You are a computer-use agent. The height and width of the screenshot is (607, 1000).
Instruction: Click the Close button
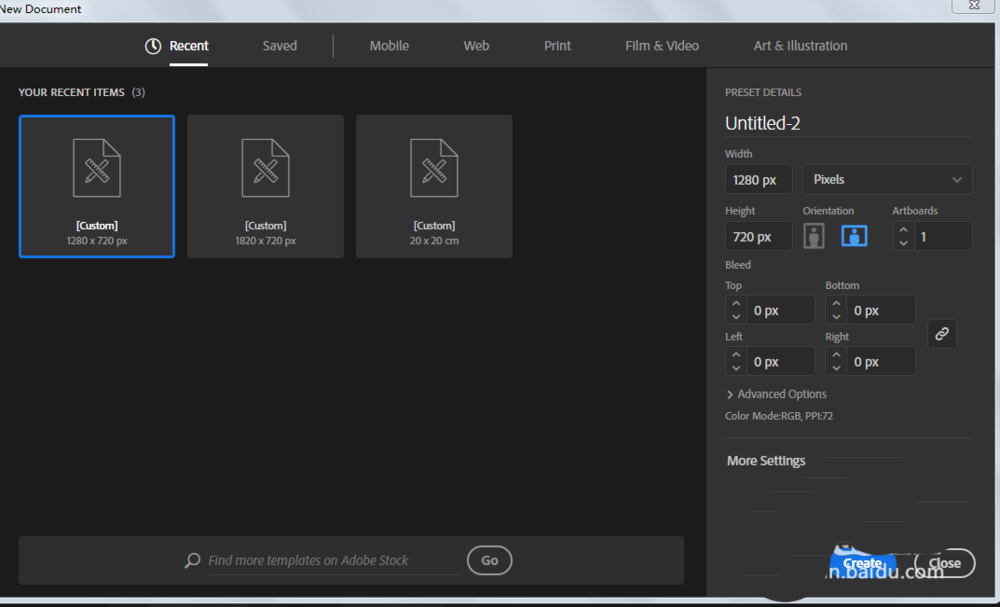[x=945, y=563]
